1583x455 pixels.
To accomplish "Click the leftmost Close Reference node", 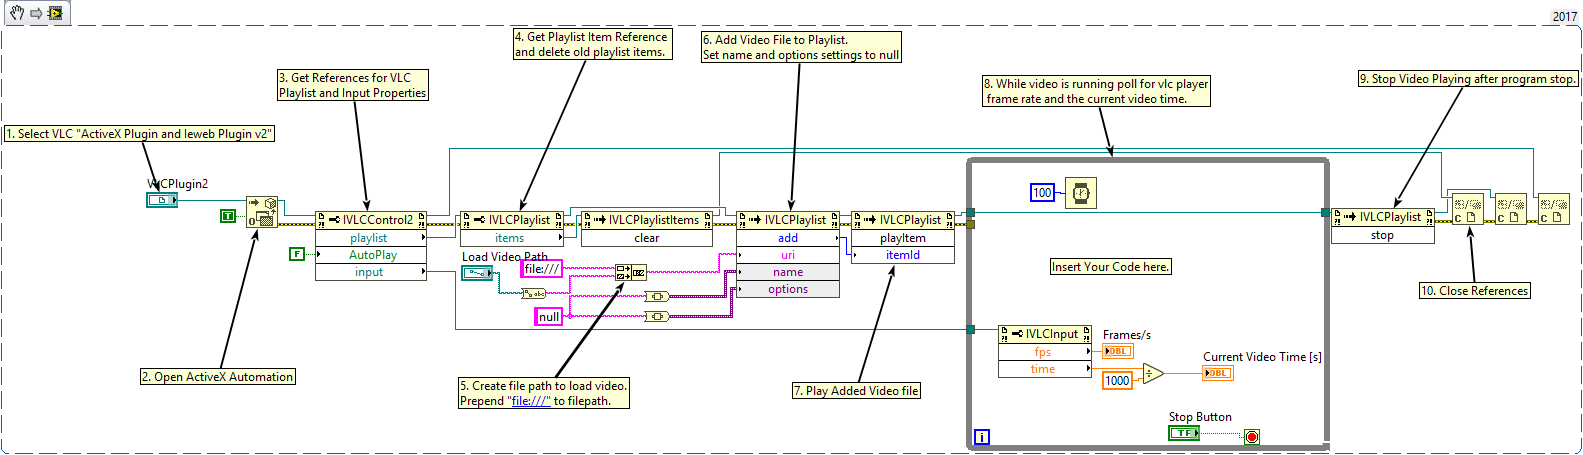I will [1466, 209].
